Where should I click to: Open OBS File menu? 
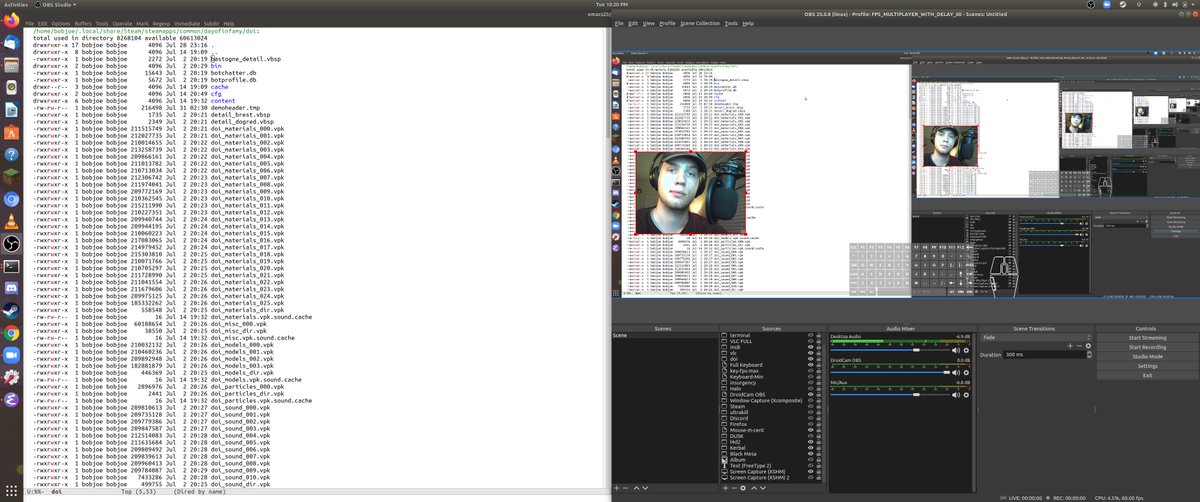pos(619,23)
